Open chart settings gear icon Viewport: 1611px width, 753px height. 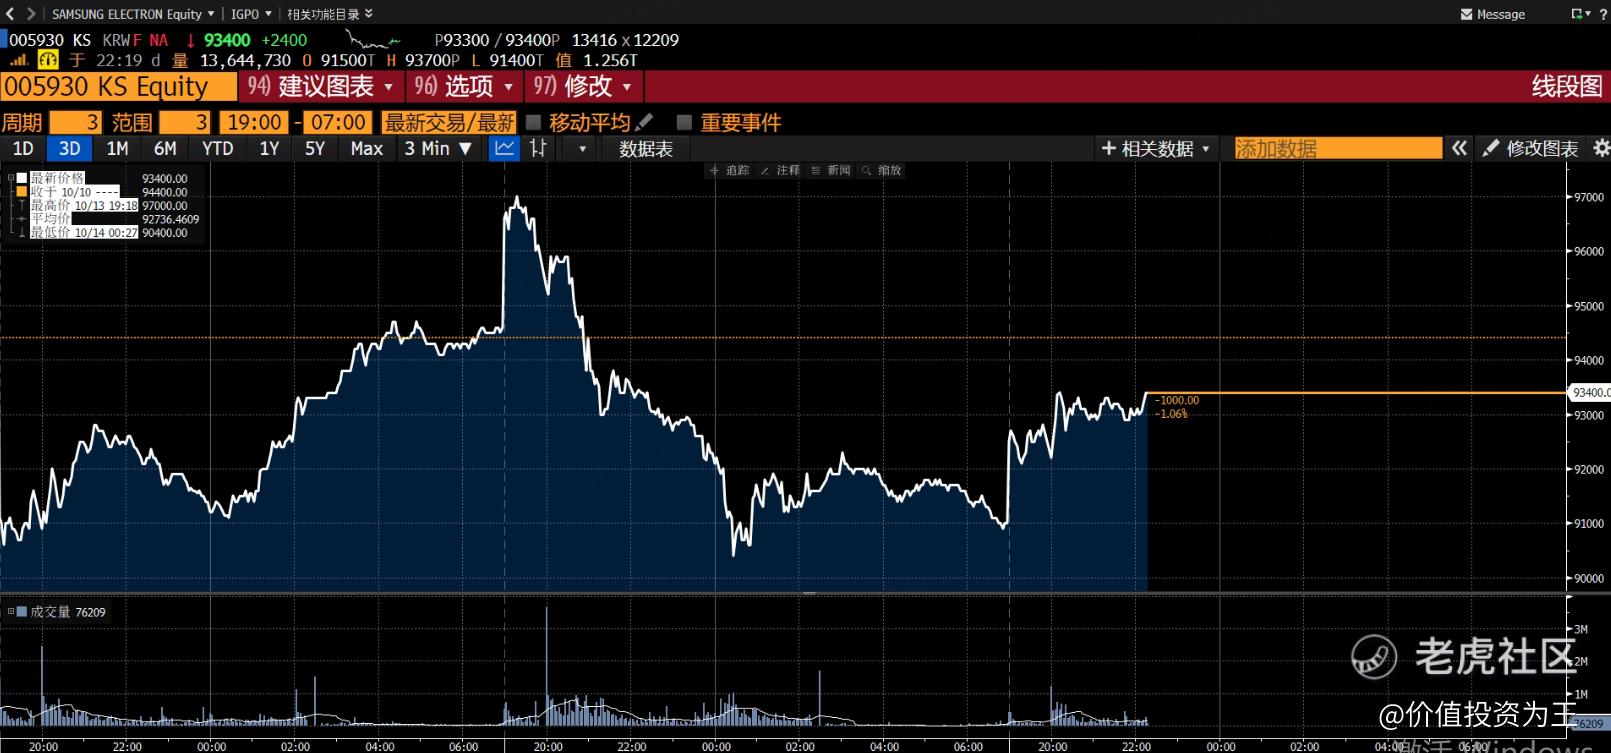[x=1601, y=148]
